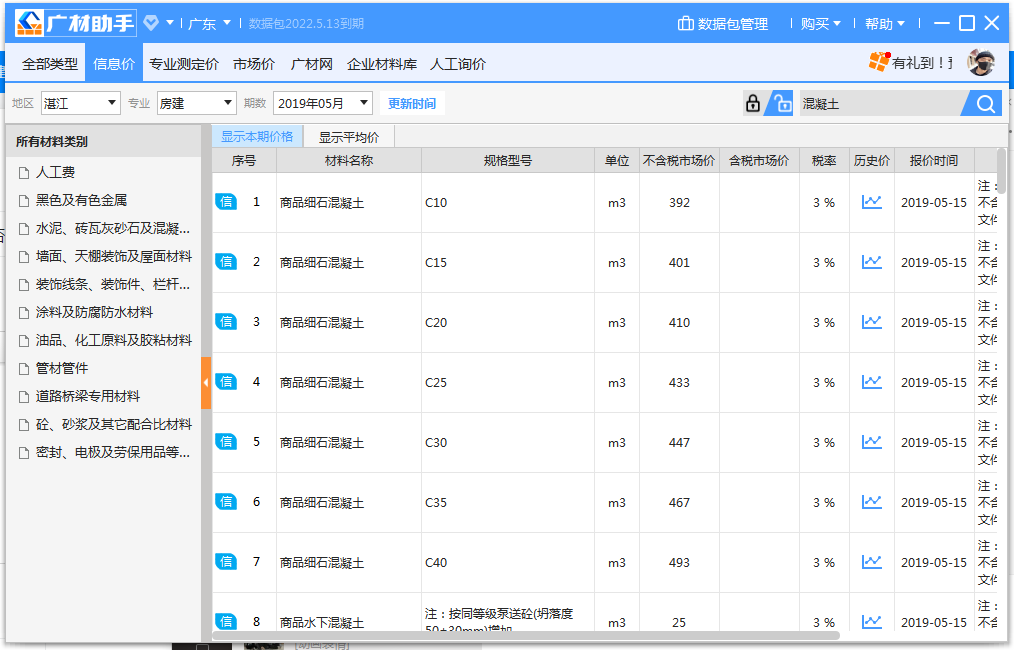This screenshot has height=650, width=1014.
Task: View price history chart for C15
Action: click(x=871, y=262)
